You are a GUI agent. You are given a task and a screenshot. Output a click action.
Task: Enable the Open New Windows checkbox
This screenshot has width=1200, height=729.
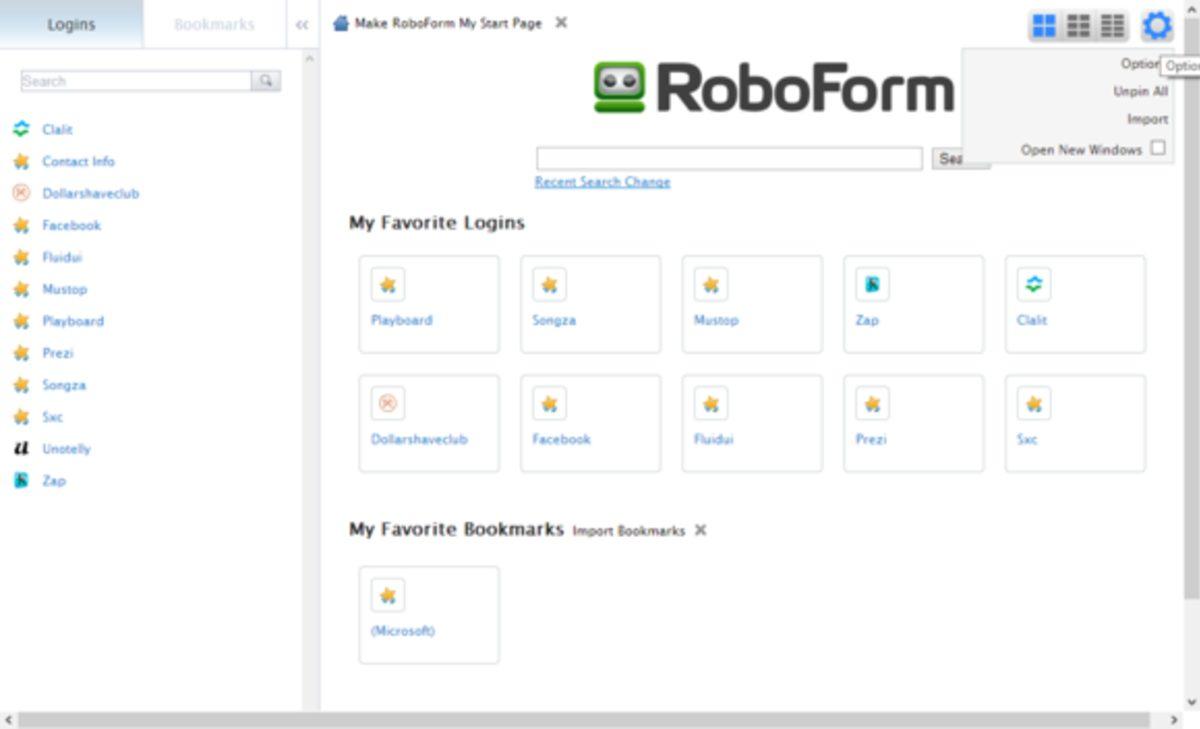(x=1157, y=148)
